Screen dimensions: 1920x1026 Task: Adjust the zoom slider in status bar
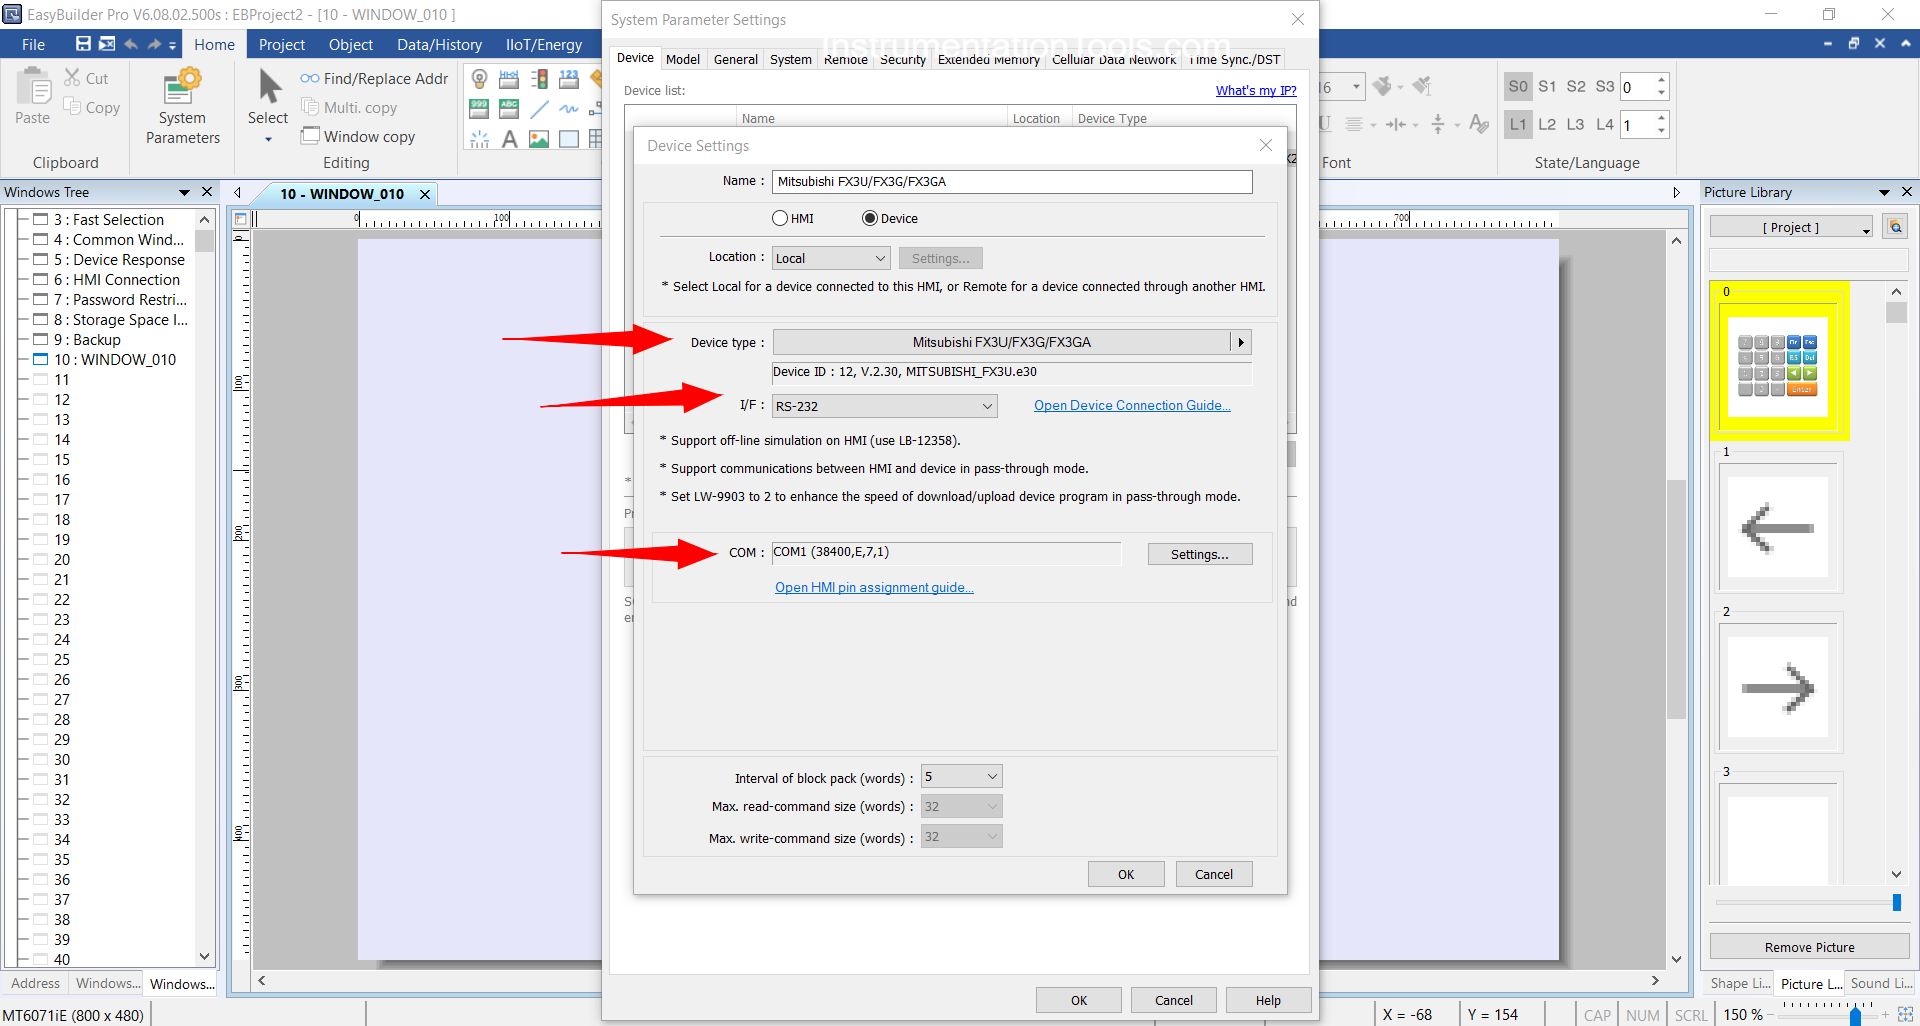pos(1855,1015)
